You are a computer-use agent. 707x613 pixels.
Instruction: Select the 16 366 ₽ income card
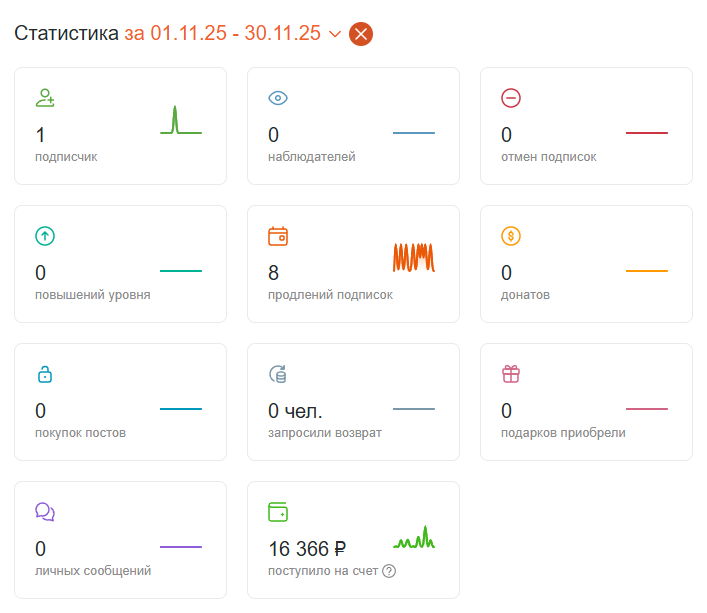point(354,540)
